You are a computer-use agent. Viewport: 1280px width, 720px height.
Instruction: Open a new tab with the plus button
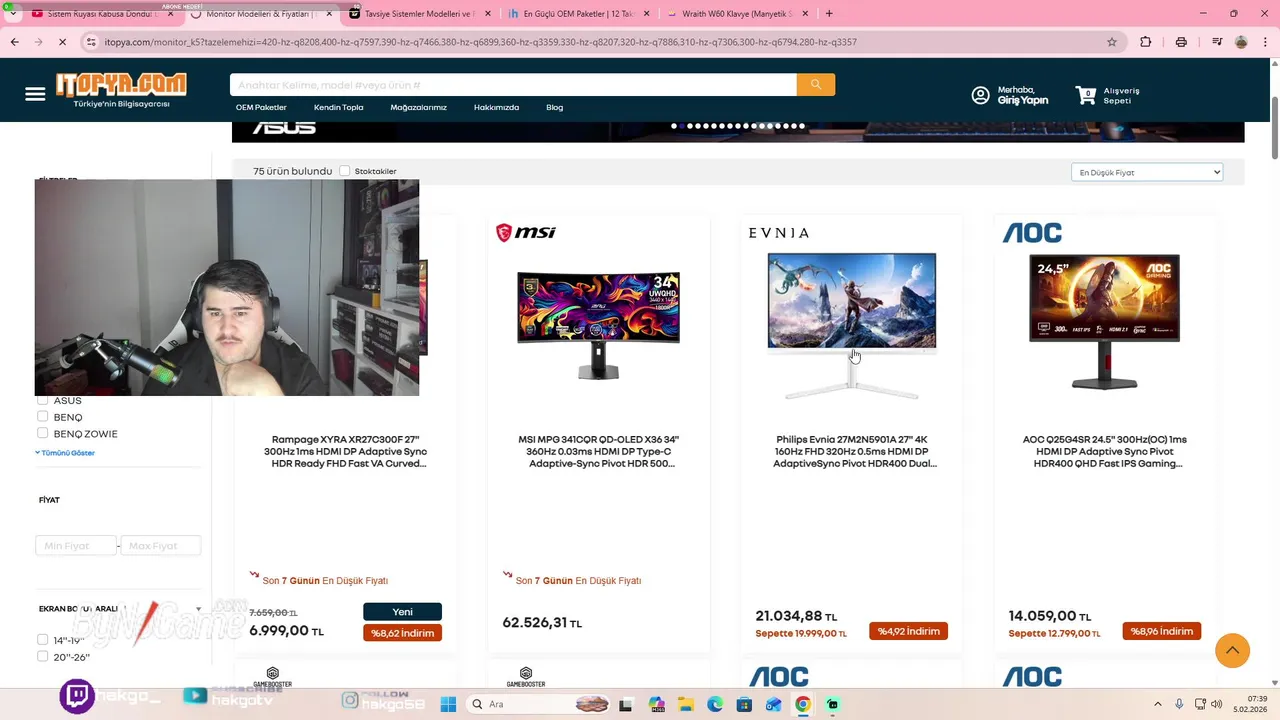[829, 14]
